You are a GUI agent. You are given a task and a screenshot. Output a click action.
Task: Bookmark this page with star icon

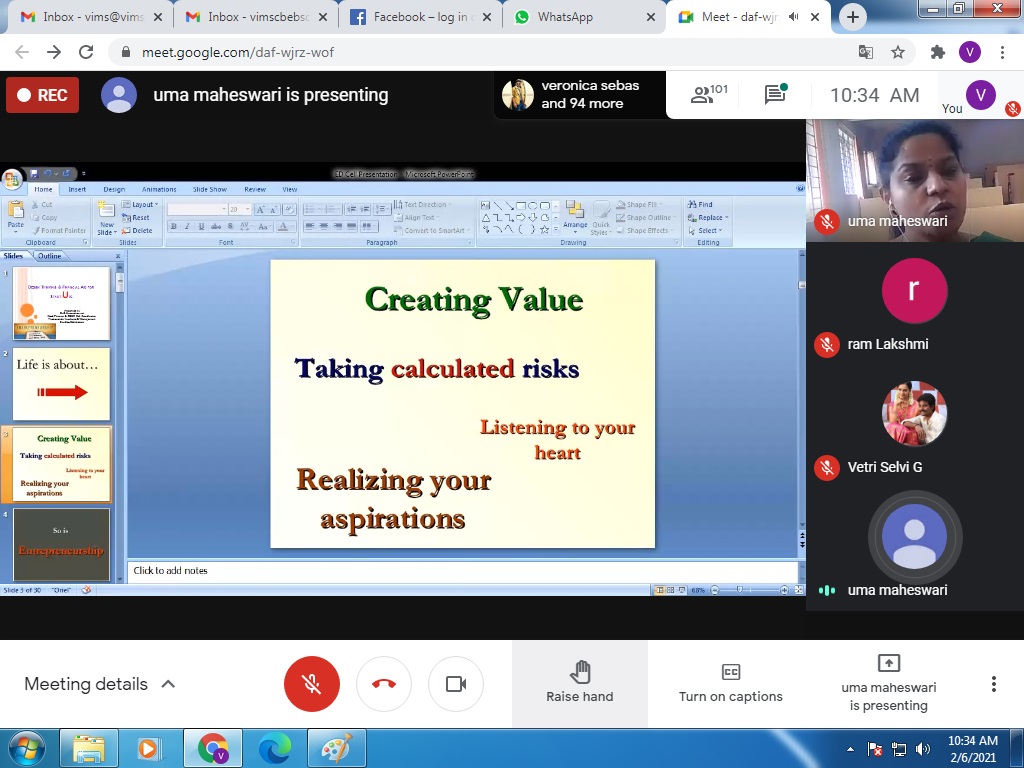point(898,52)
